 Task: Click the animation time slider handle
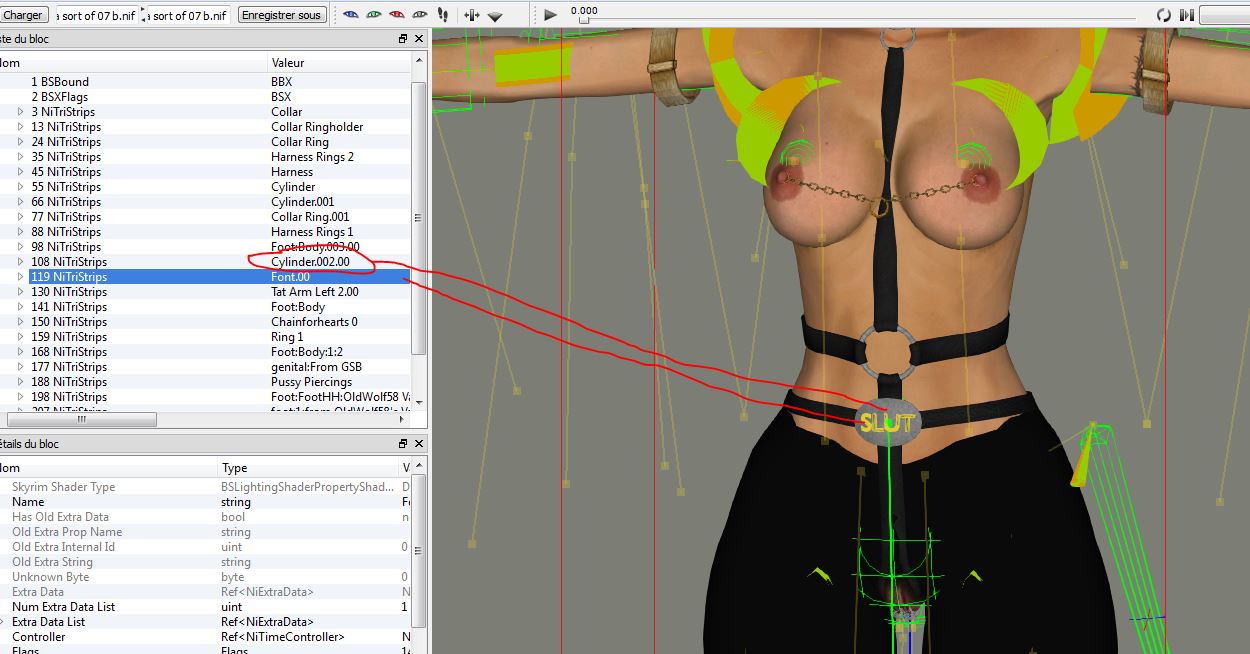584,20
